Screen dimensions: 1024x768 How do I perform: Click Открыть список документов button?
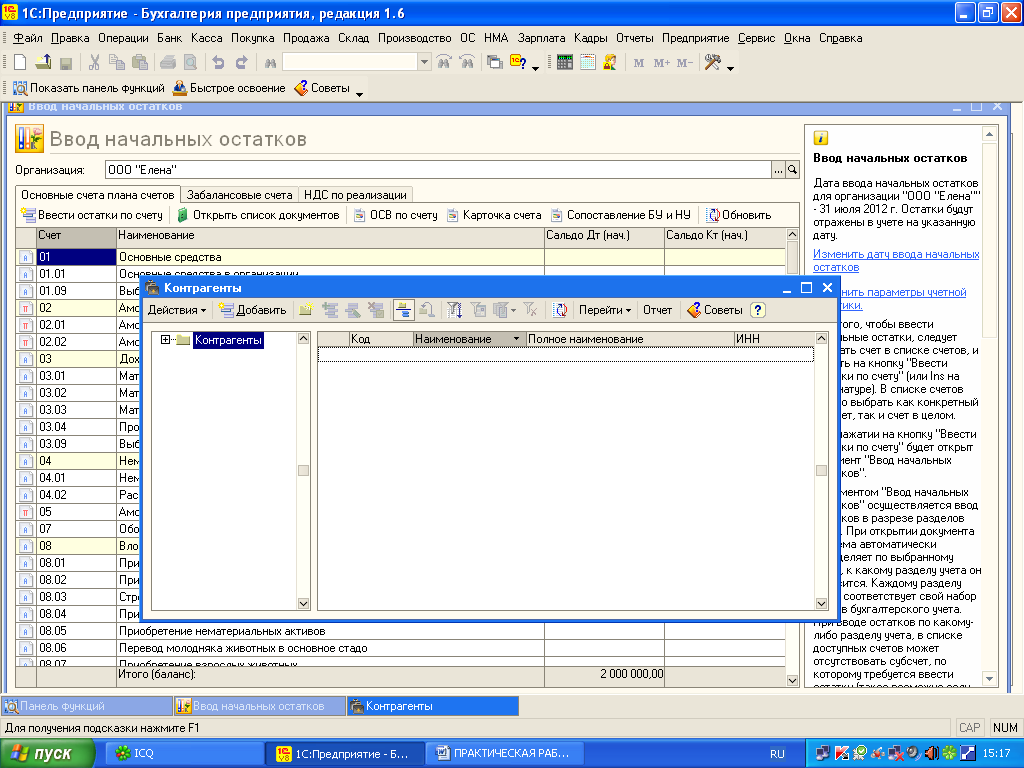coord(259,215)
